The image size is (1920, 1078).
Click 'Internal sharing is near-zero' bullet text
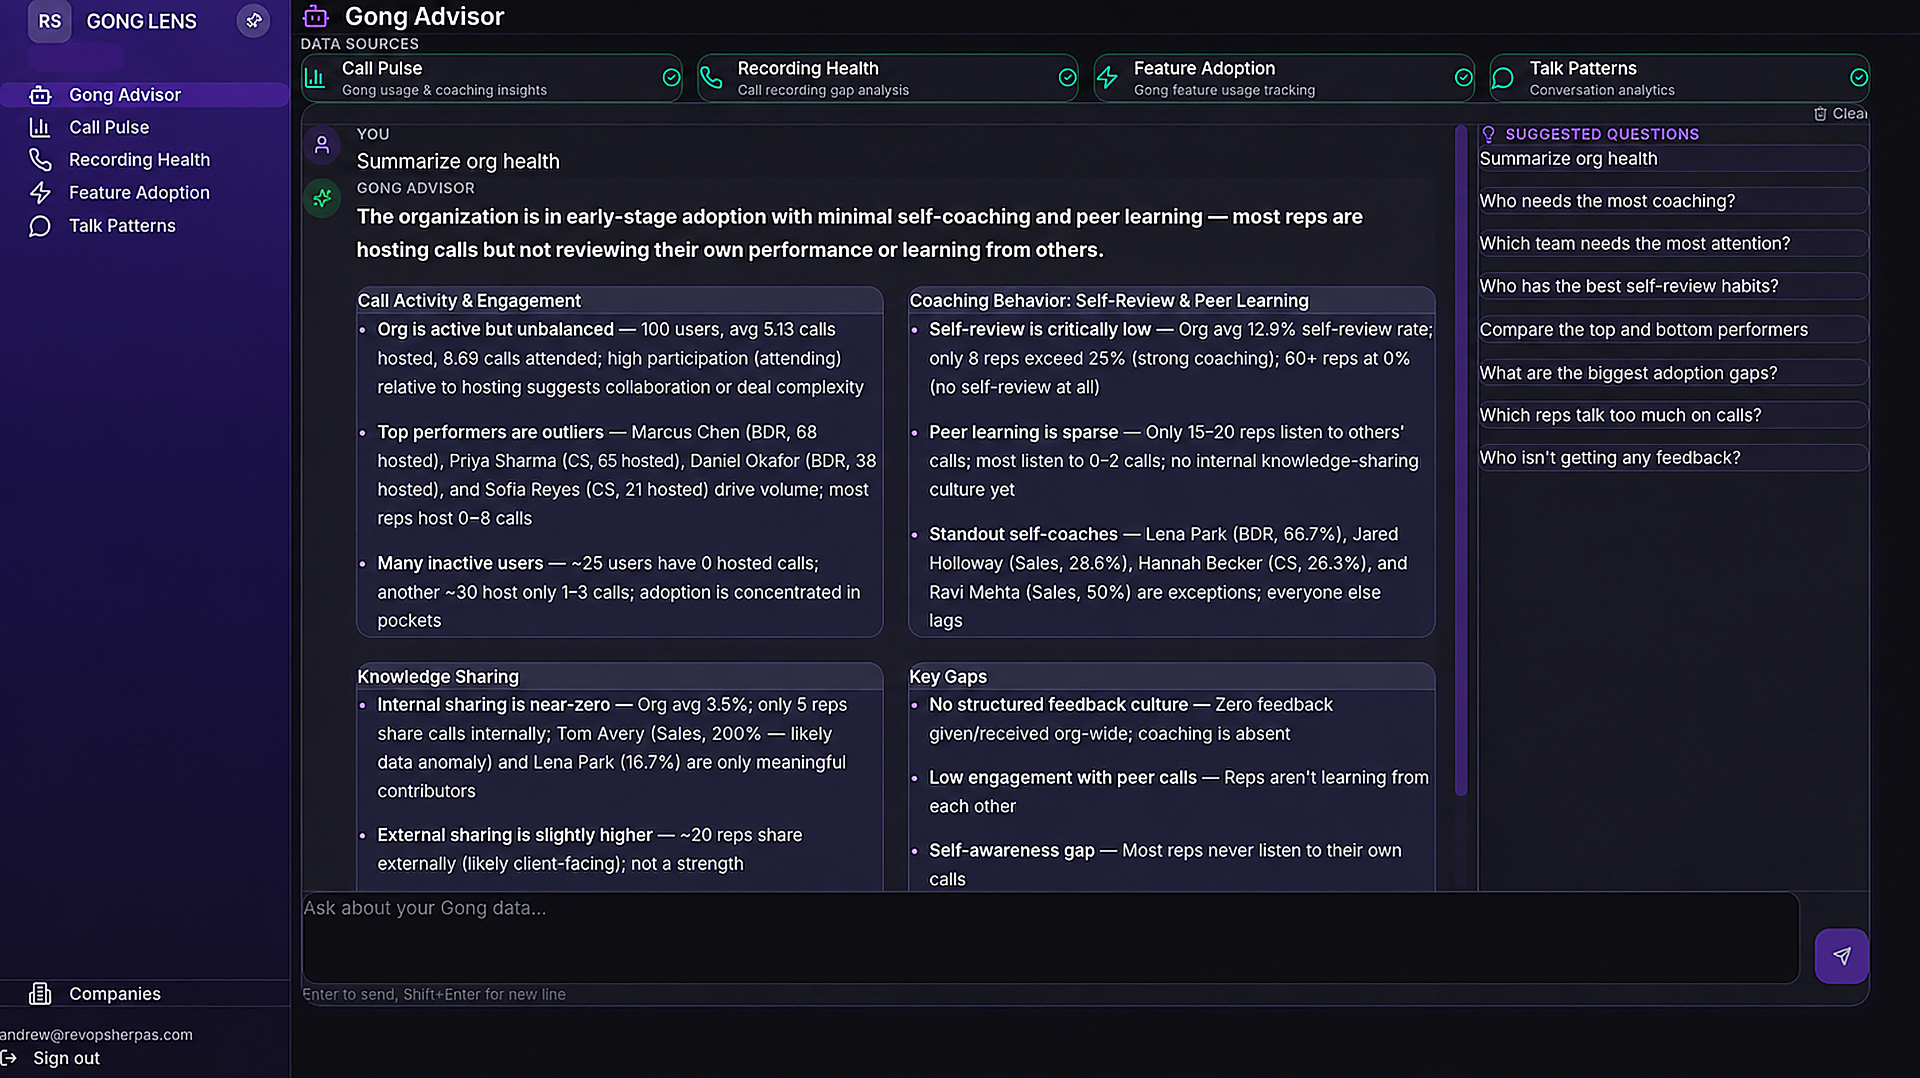[x=493, y=704]
